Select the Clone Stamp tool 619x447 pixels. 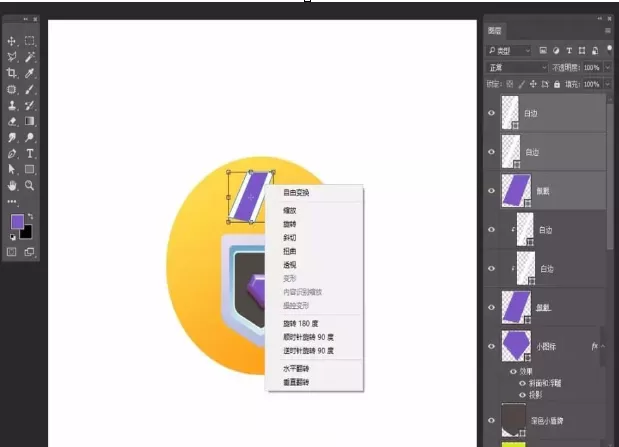click(x=11, y=105)
